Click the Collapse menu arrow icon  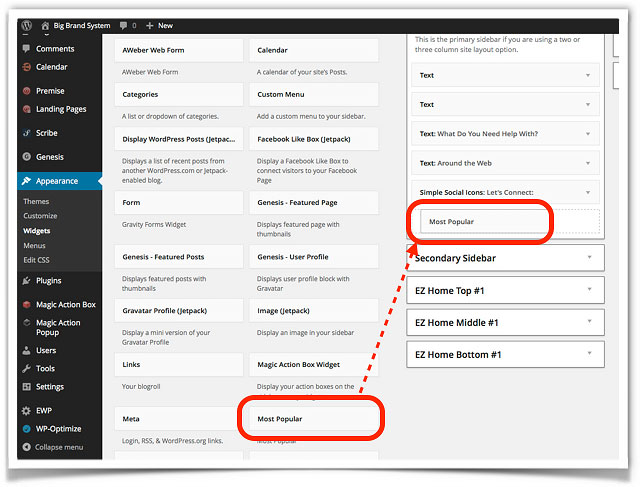(x=27, y=447)
